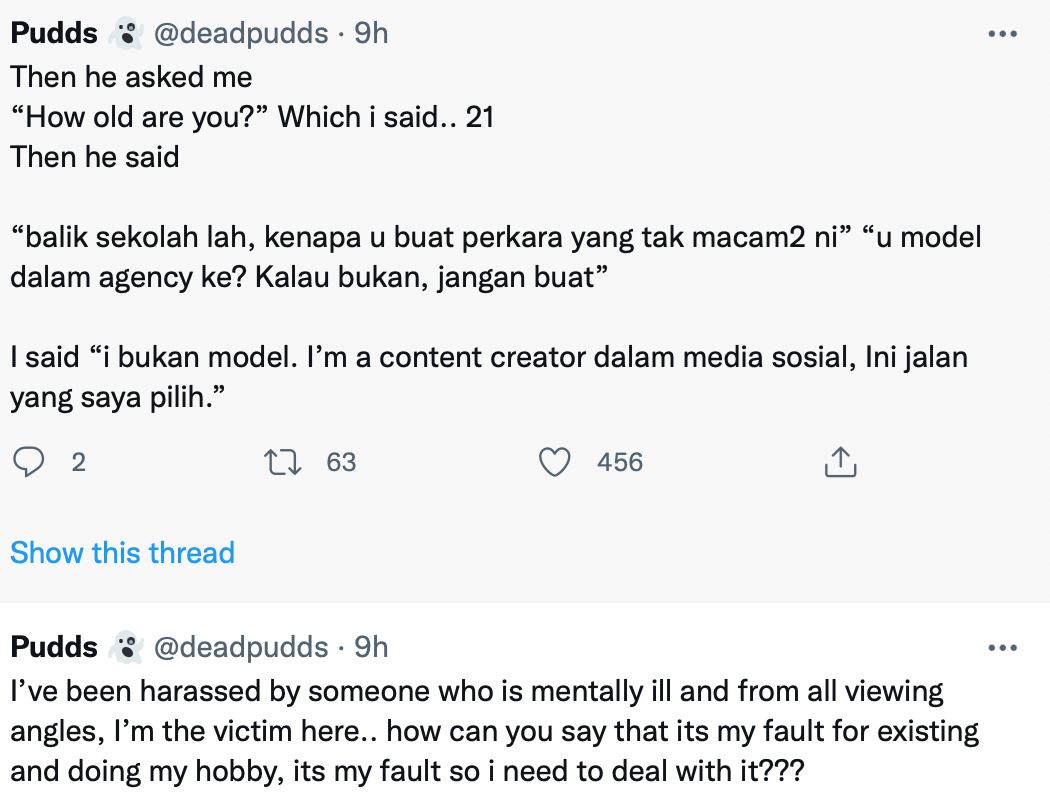This screenshot has height=808, width=1050.
Task: Open the Pudds display name on first tweet
Action: 54,33
